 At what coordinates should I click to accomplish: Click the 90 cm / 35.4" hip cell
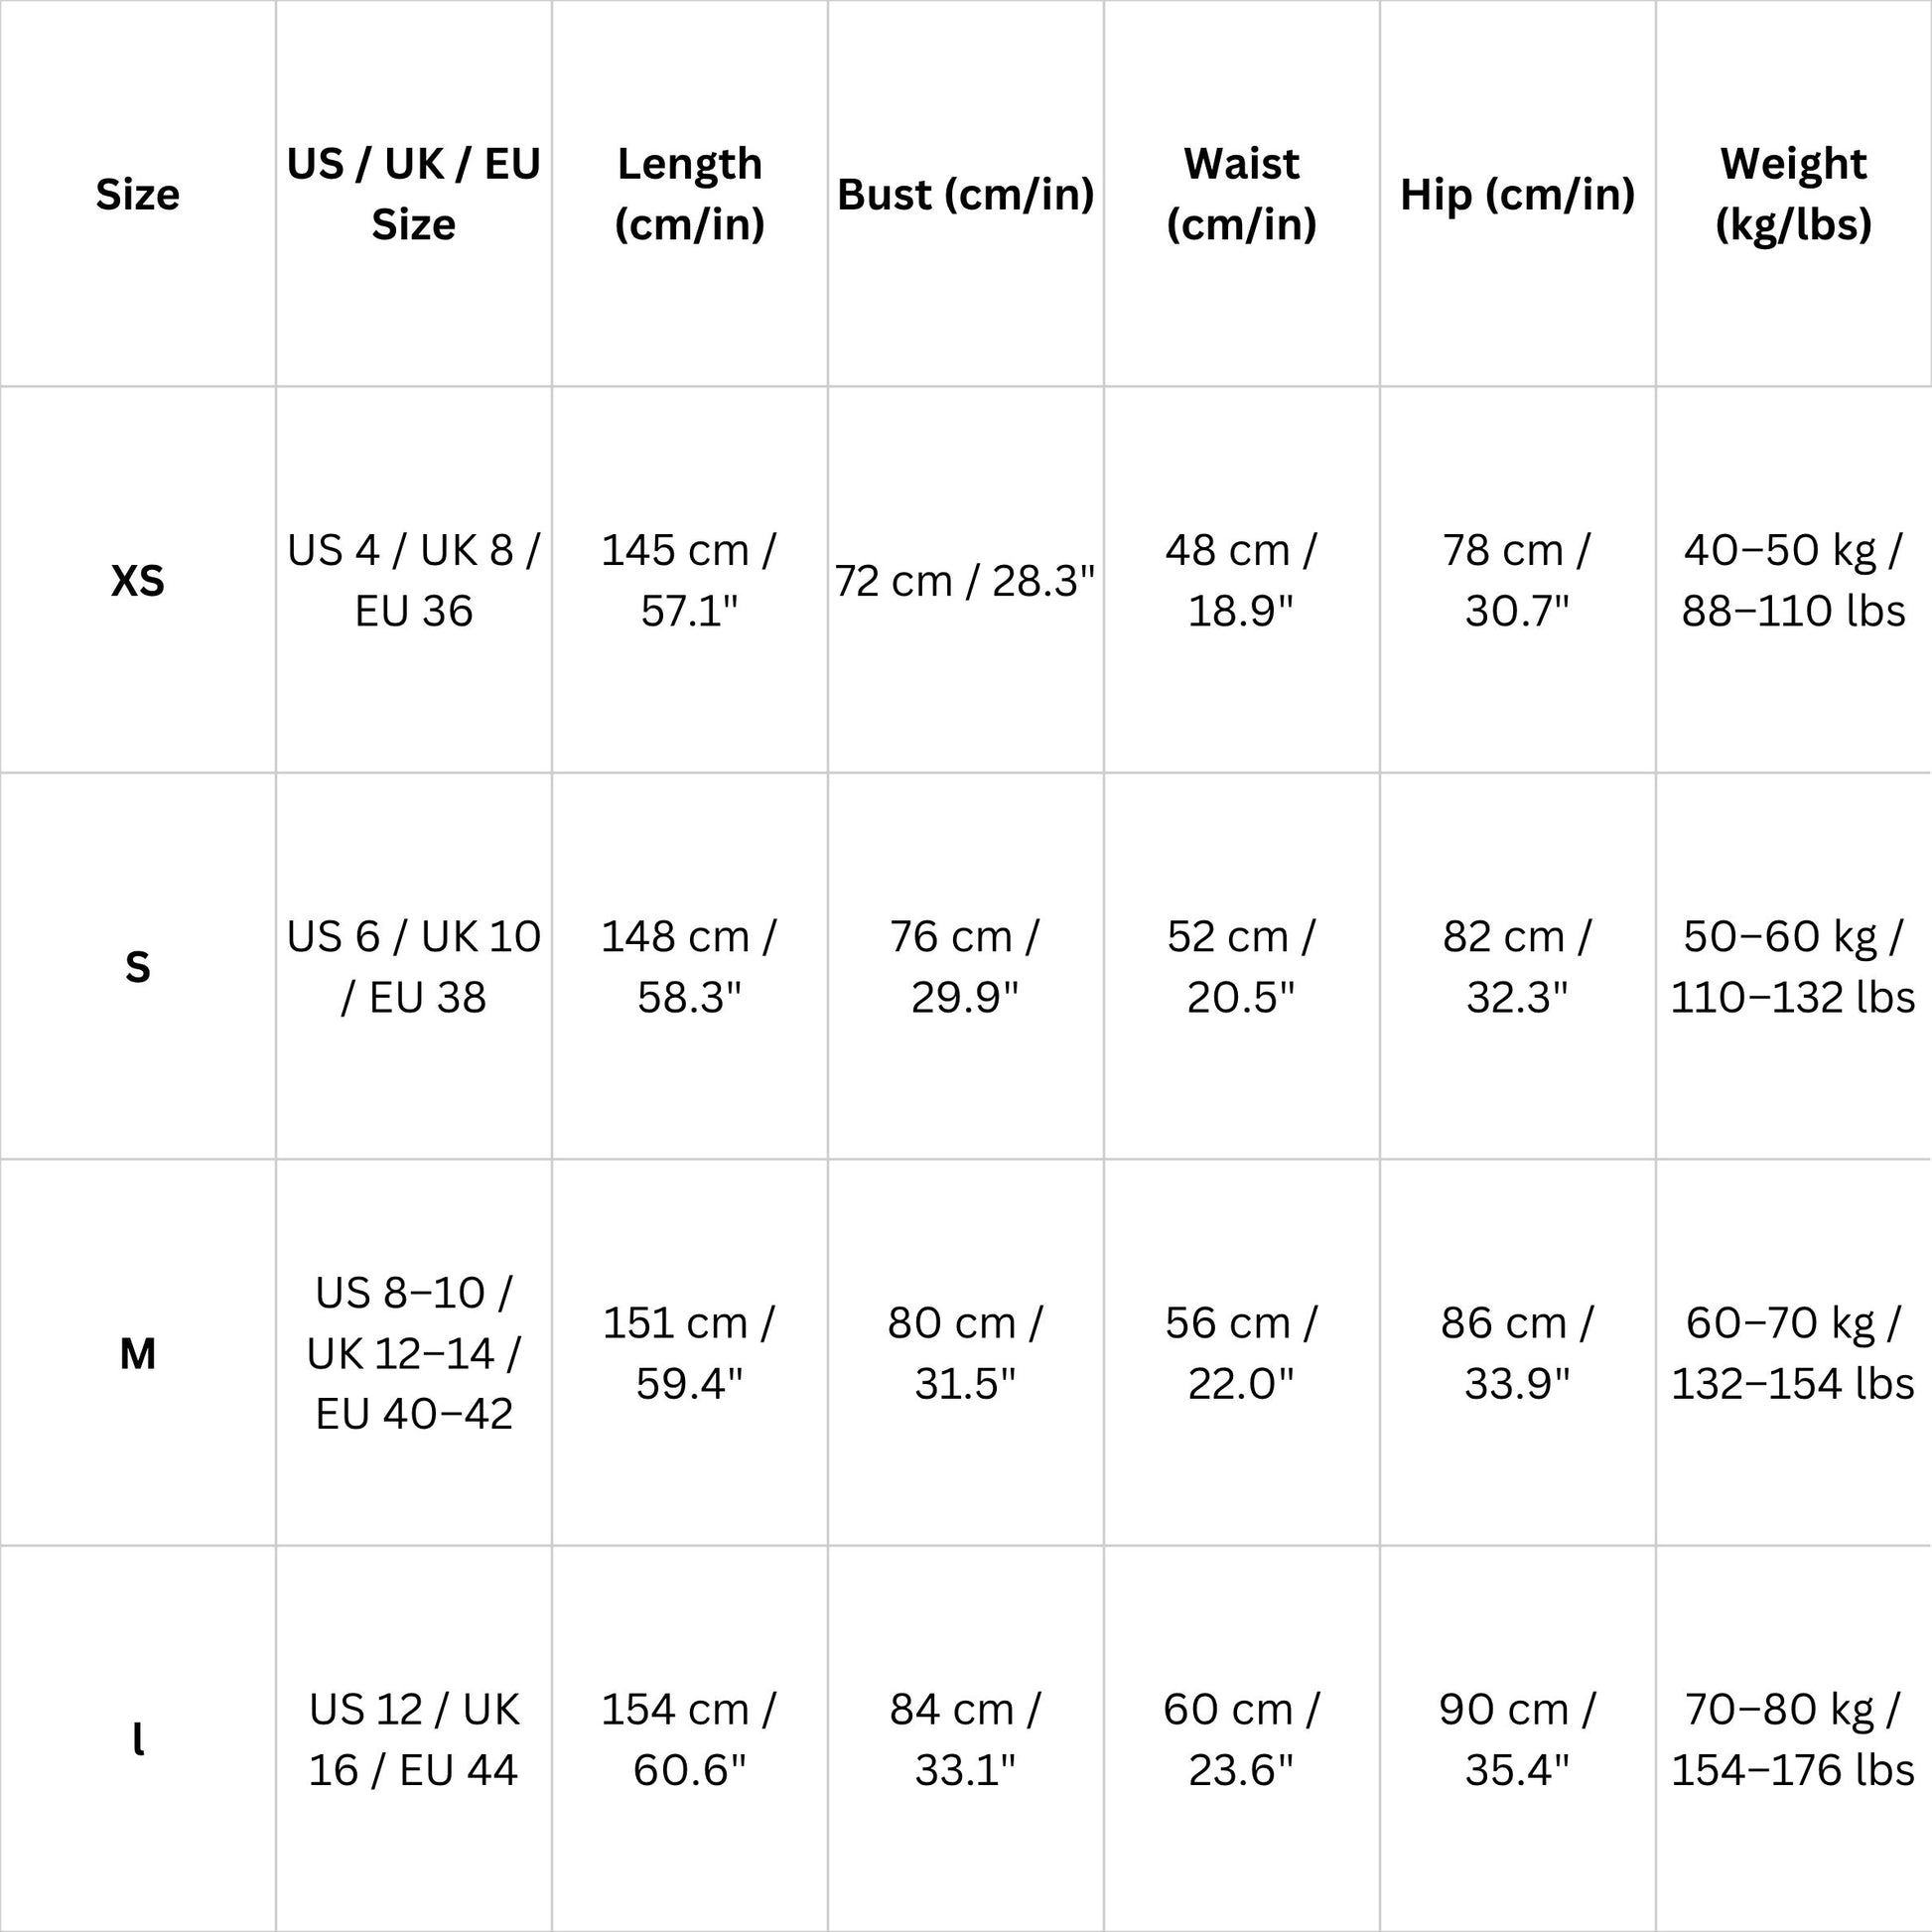1518,1739
